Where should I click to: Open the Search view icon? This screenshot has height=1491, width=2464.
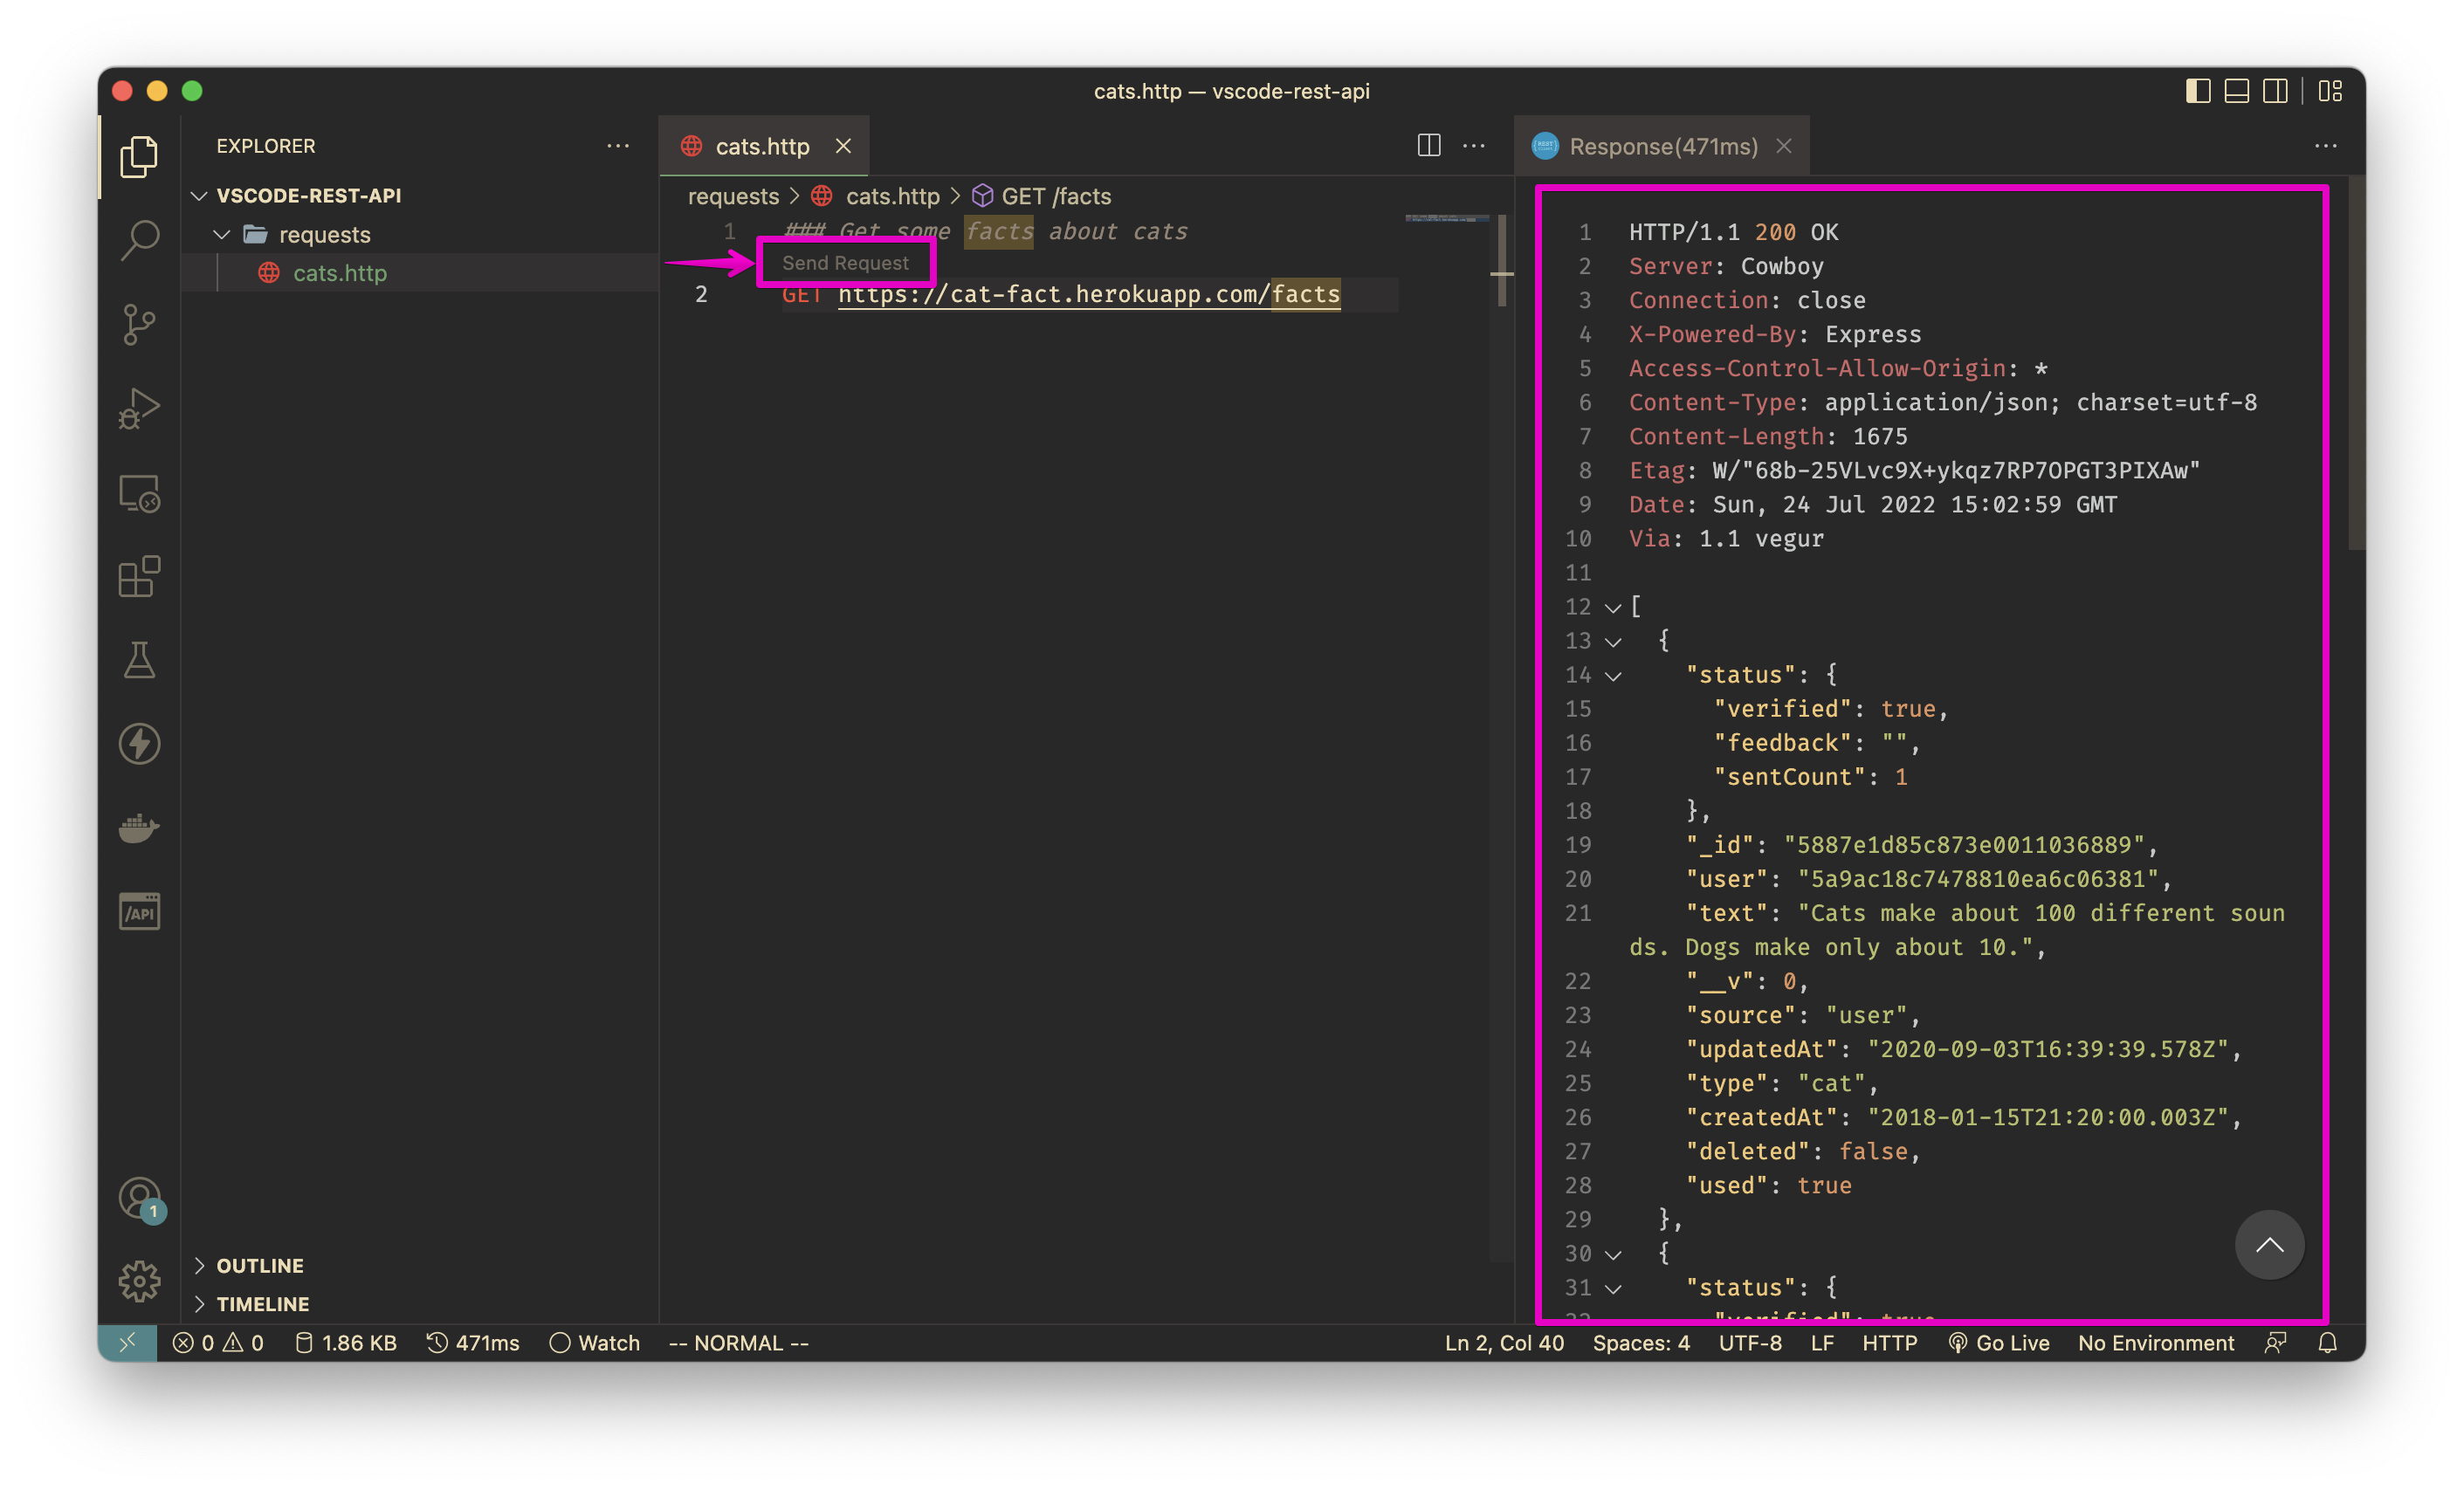[139, 239]
